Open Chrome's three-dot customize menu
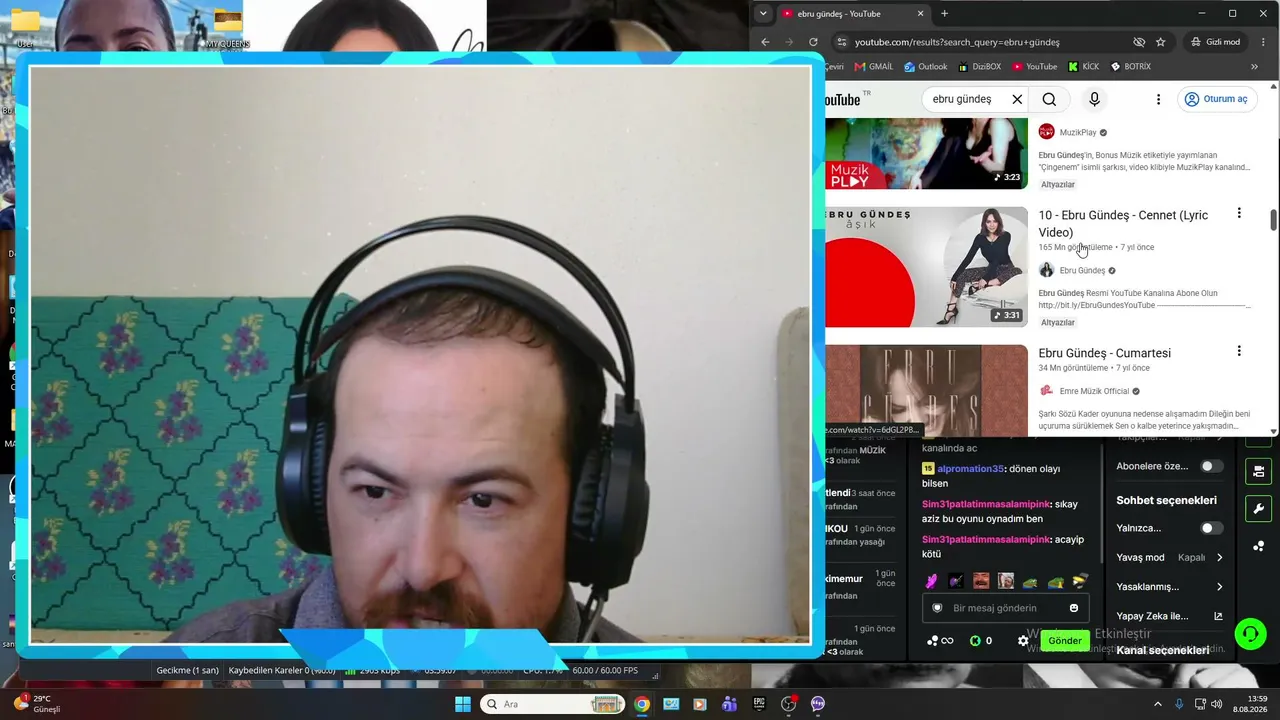 1264,42
